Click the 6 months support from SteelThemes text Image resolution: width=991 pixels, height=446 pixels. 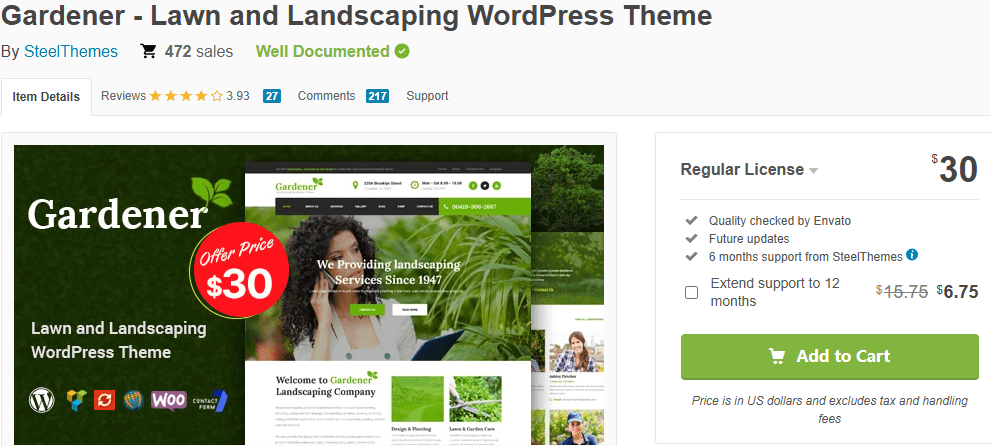pos(805,256)
